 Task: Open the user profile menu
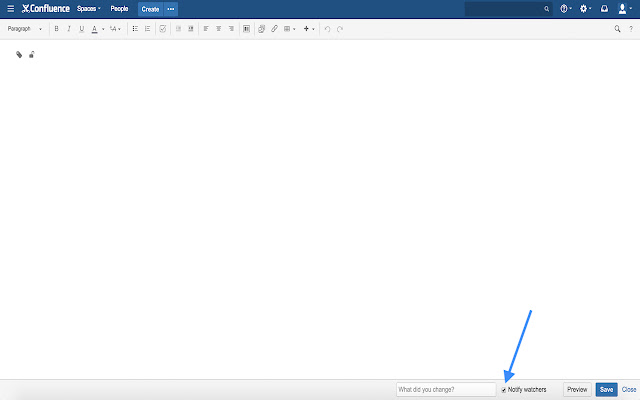coord(624,9)
